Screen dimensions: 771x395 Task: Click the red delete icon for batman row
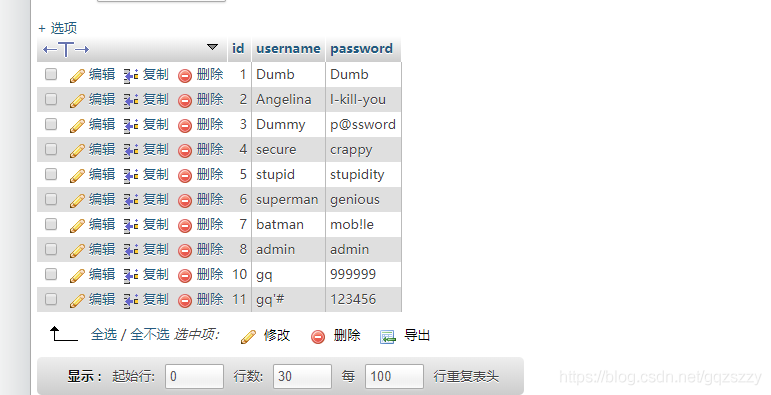coord(185,226)
